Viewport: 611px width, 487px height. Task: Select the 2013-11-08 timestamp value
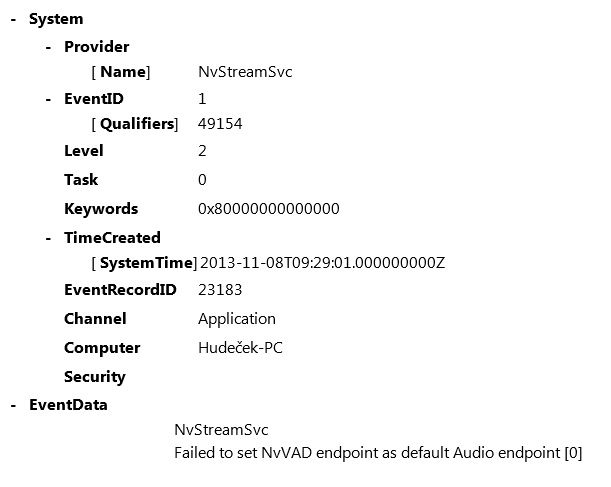click(323, 263)
